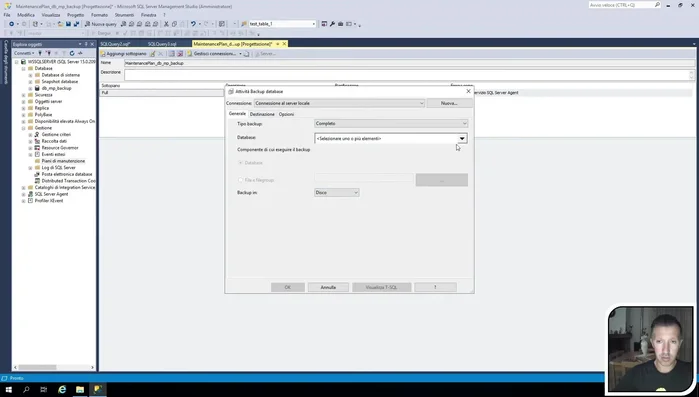Select the Full sottopiano row
The height and width of the screenshot is (397, 699).
tap(161, 93)
